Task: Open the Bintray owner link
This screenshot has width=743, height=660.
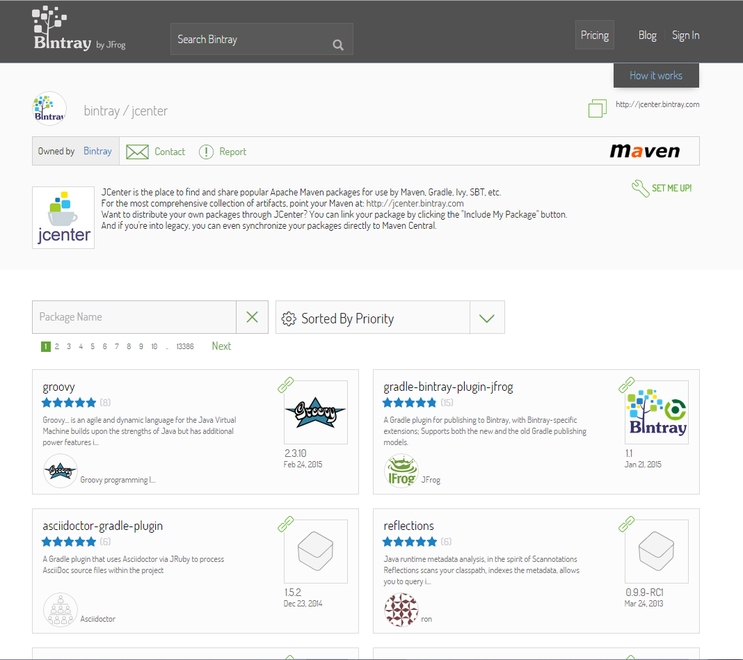Action: [x=97, y=151]
